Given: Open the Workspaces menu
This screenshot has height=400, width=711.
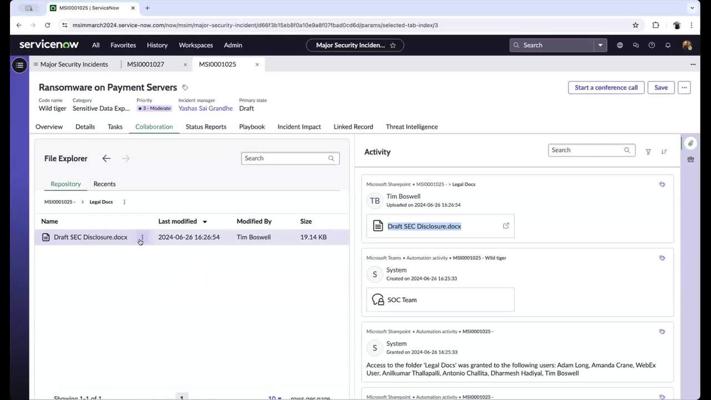Looking at the screenshot, I should tap(195, 45).
